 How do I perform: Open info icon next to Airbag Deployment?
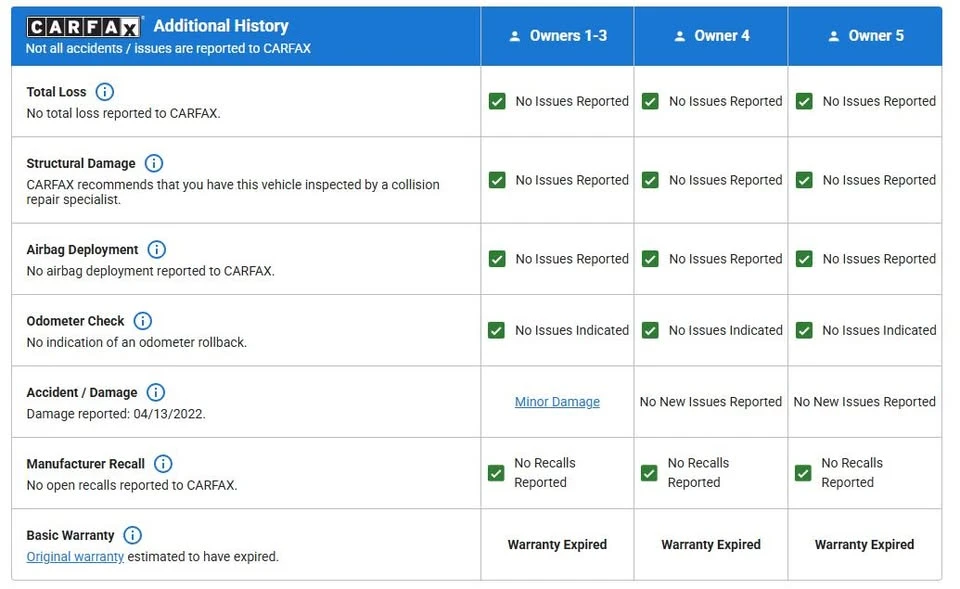pos(157,250)
